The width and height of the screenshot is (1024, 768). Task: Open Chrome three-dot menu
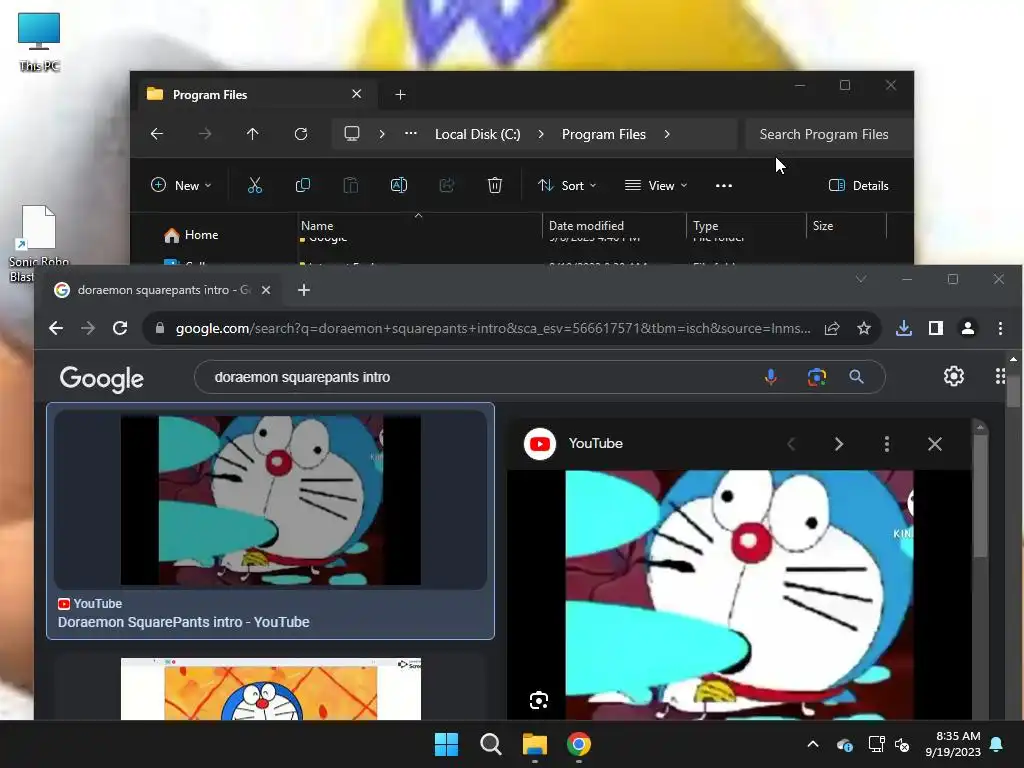click(1000, 328)
